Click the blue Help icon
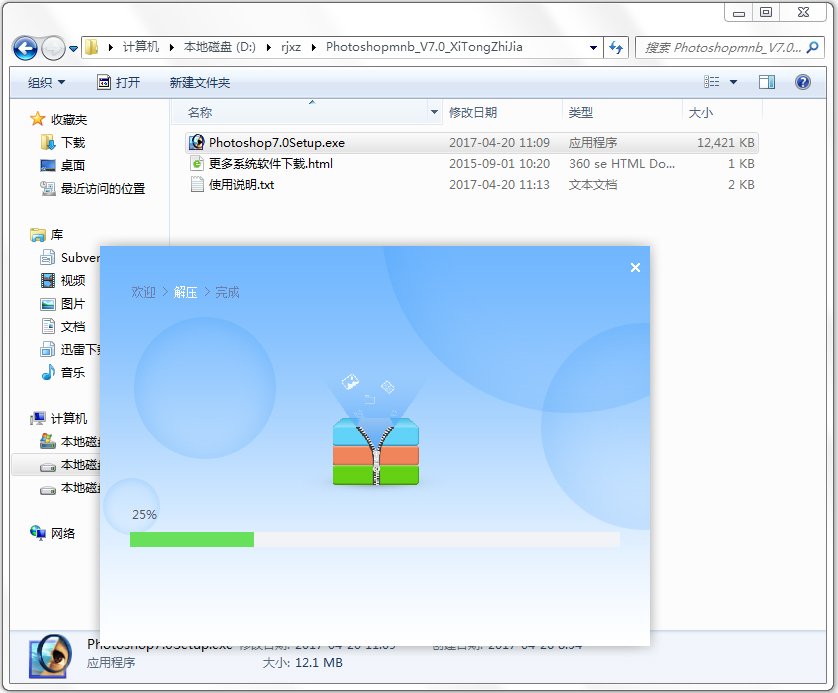The width and height of the screenshot is (838, 693). point(803,82)
